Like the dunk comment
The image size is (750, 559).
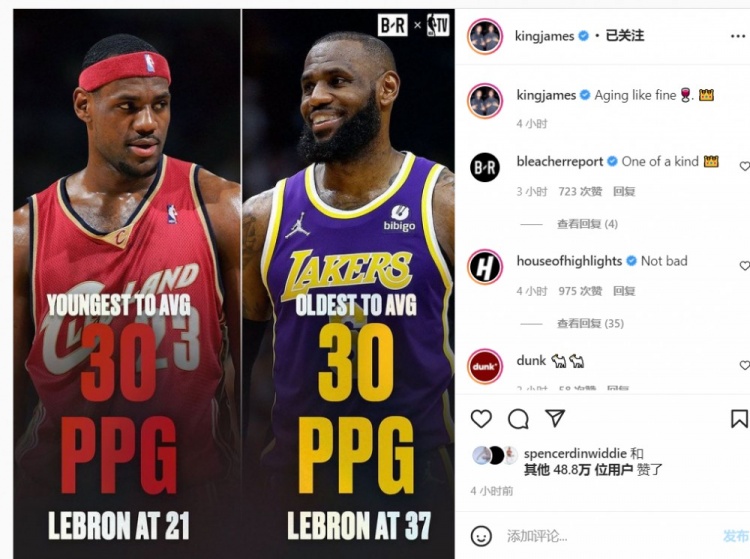point(745,365)
